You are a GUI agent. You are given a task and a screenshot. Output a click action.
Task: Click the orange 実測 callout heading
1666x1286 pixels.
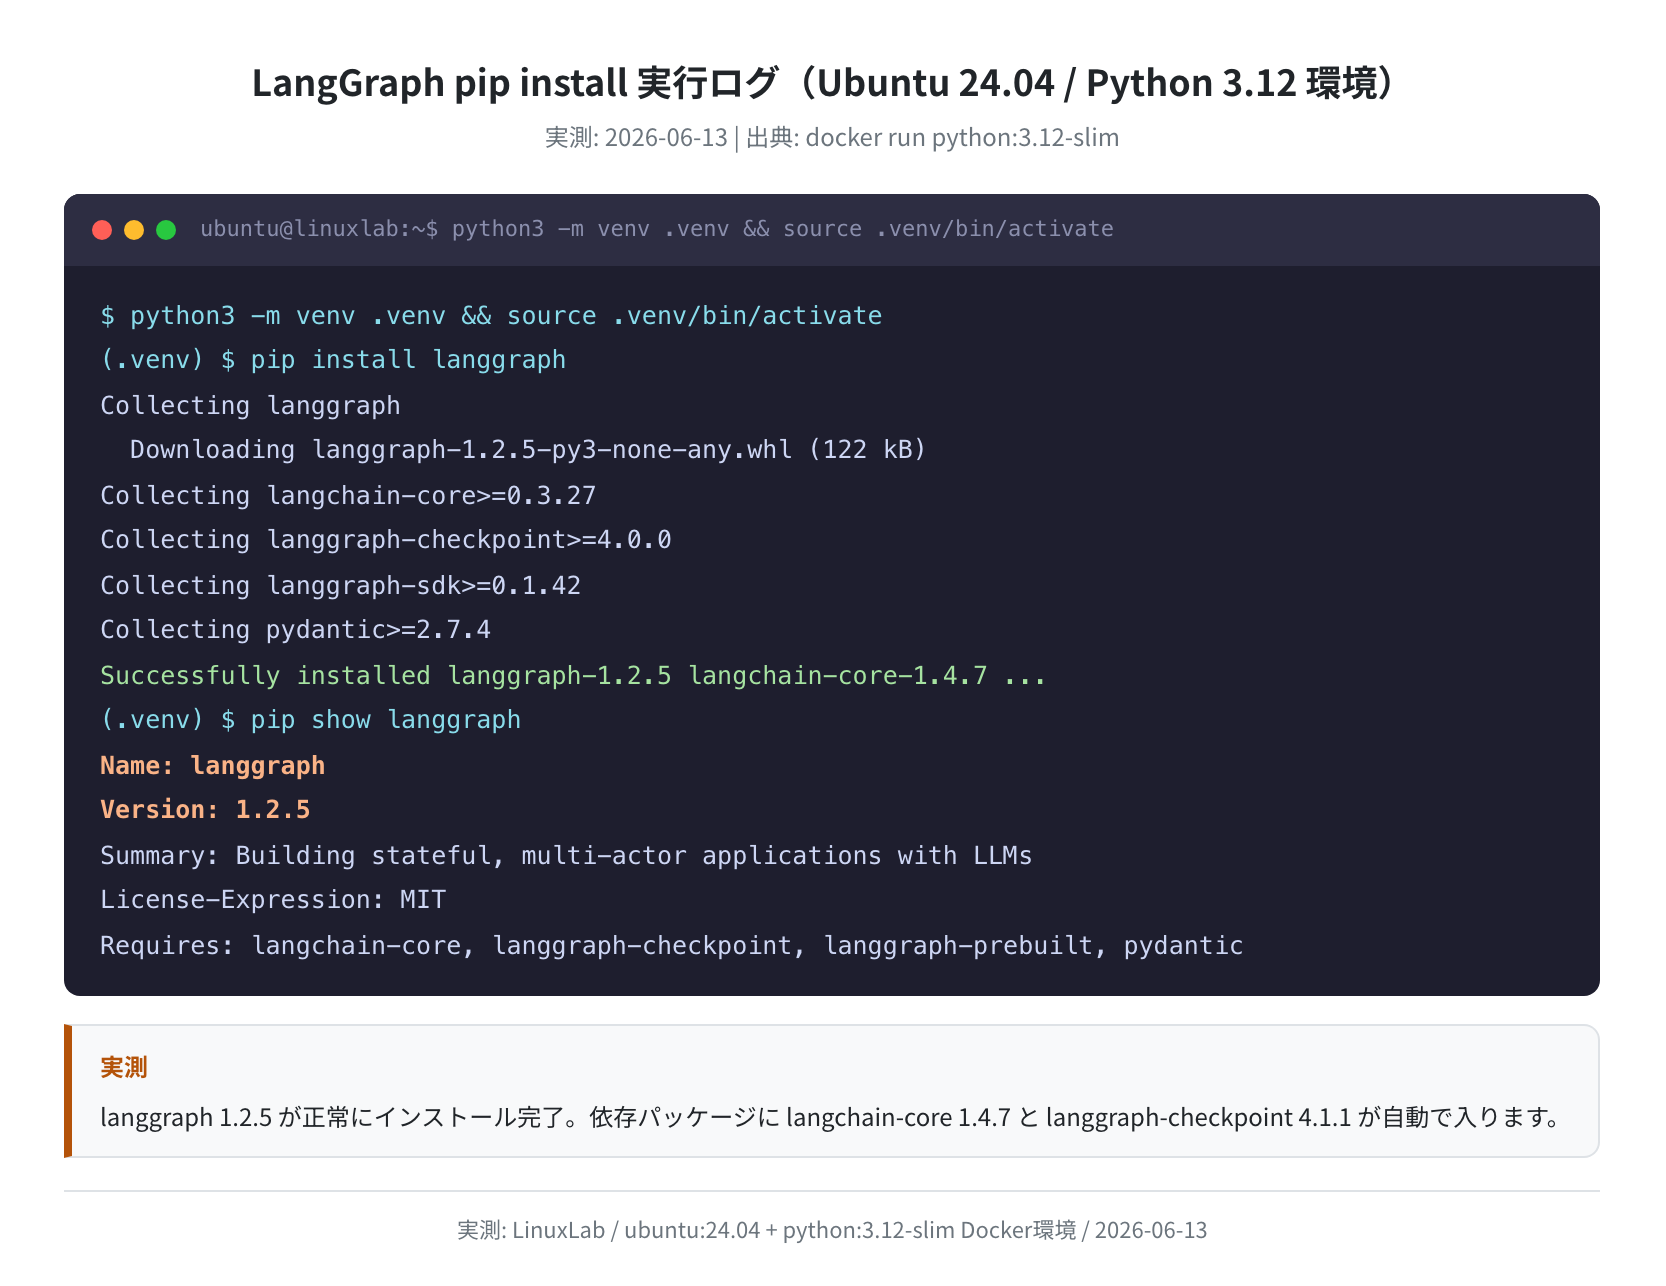pyautogui.click(x=124, y=1068)
